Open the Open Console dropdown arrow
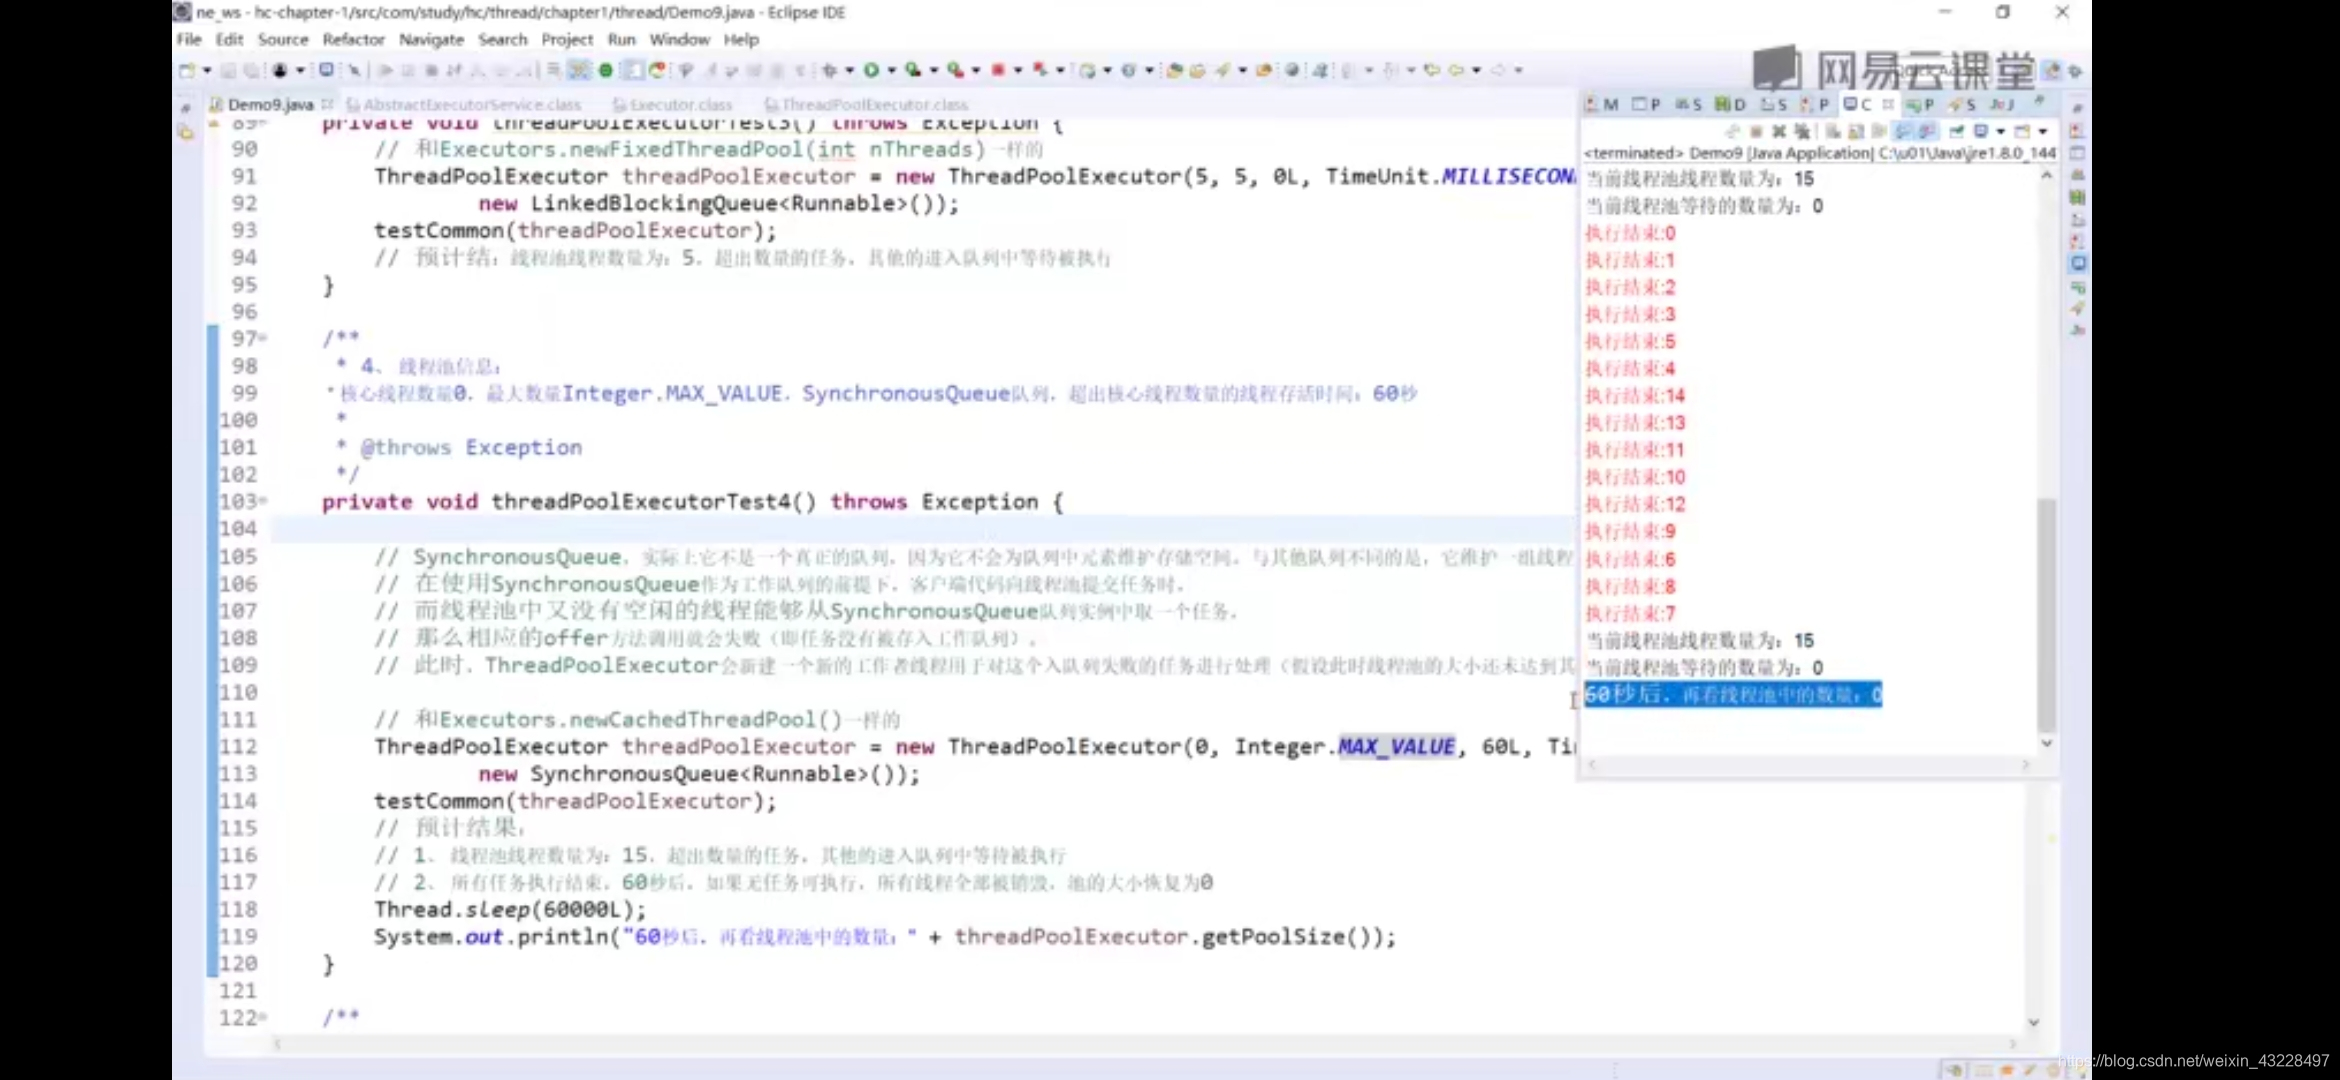Image resolution: width=2340 pixels, height=1080 pixels. point(2043,131)
